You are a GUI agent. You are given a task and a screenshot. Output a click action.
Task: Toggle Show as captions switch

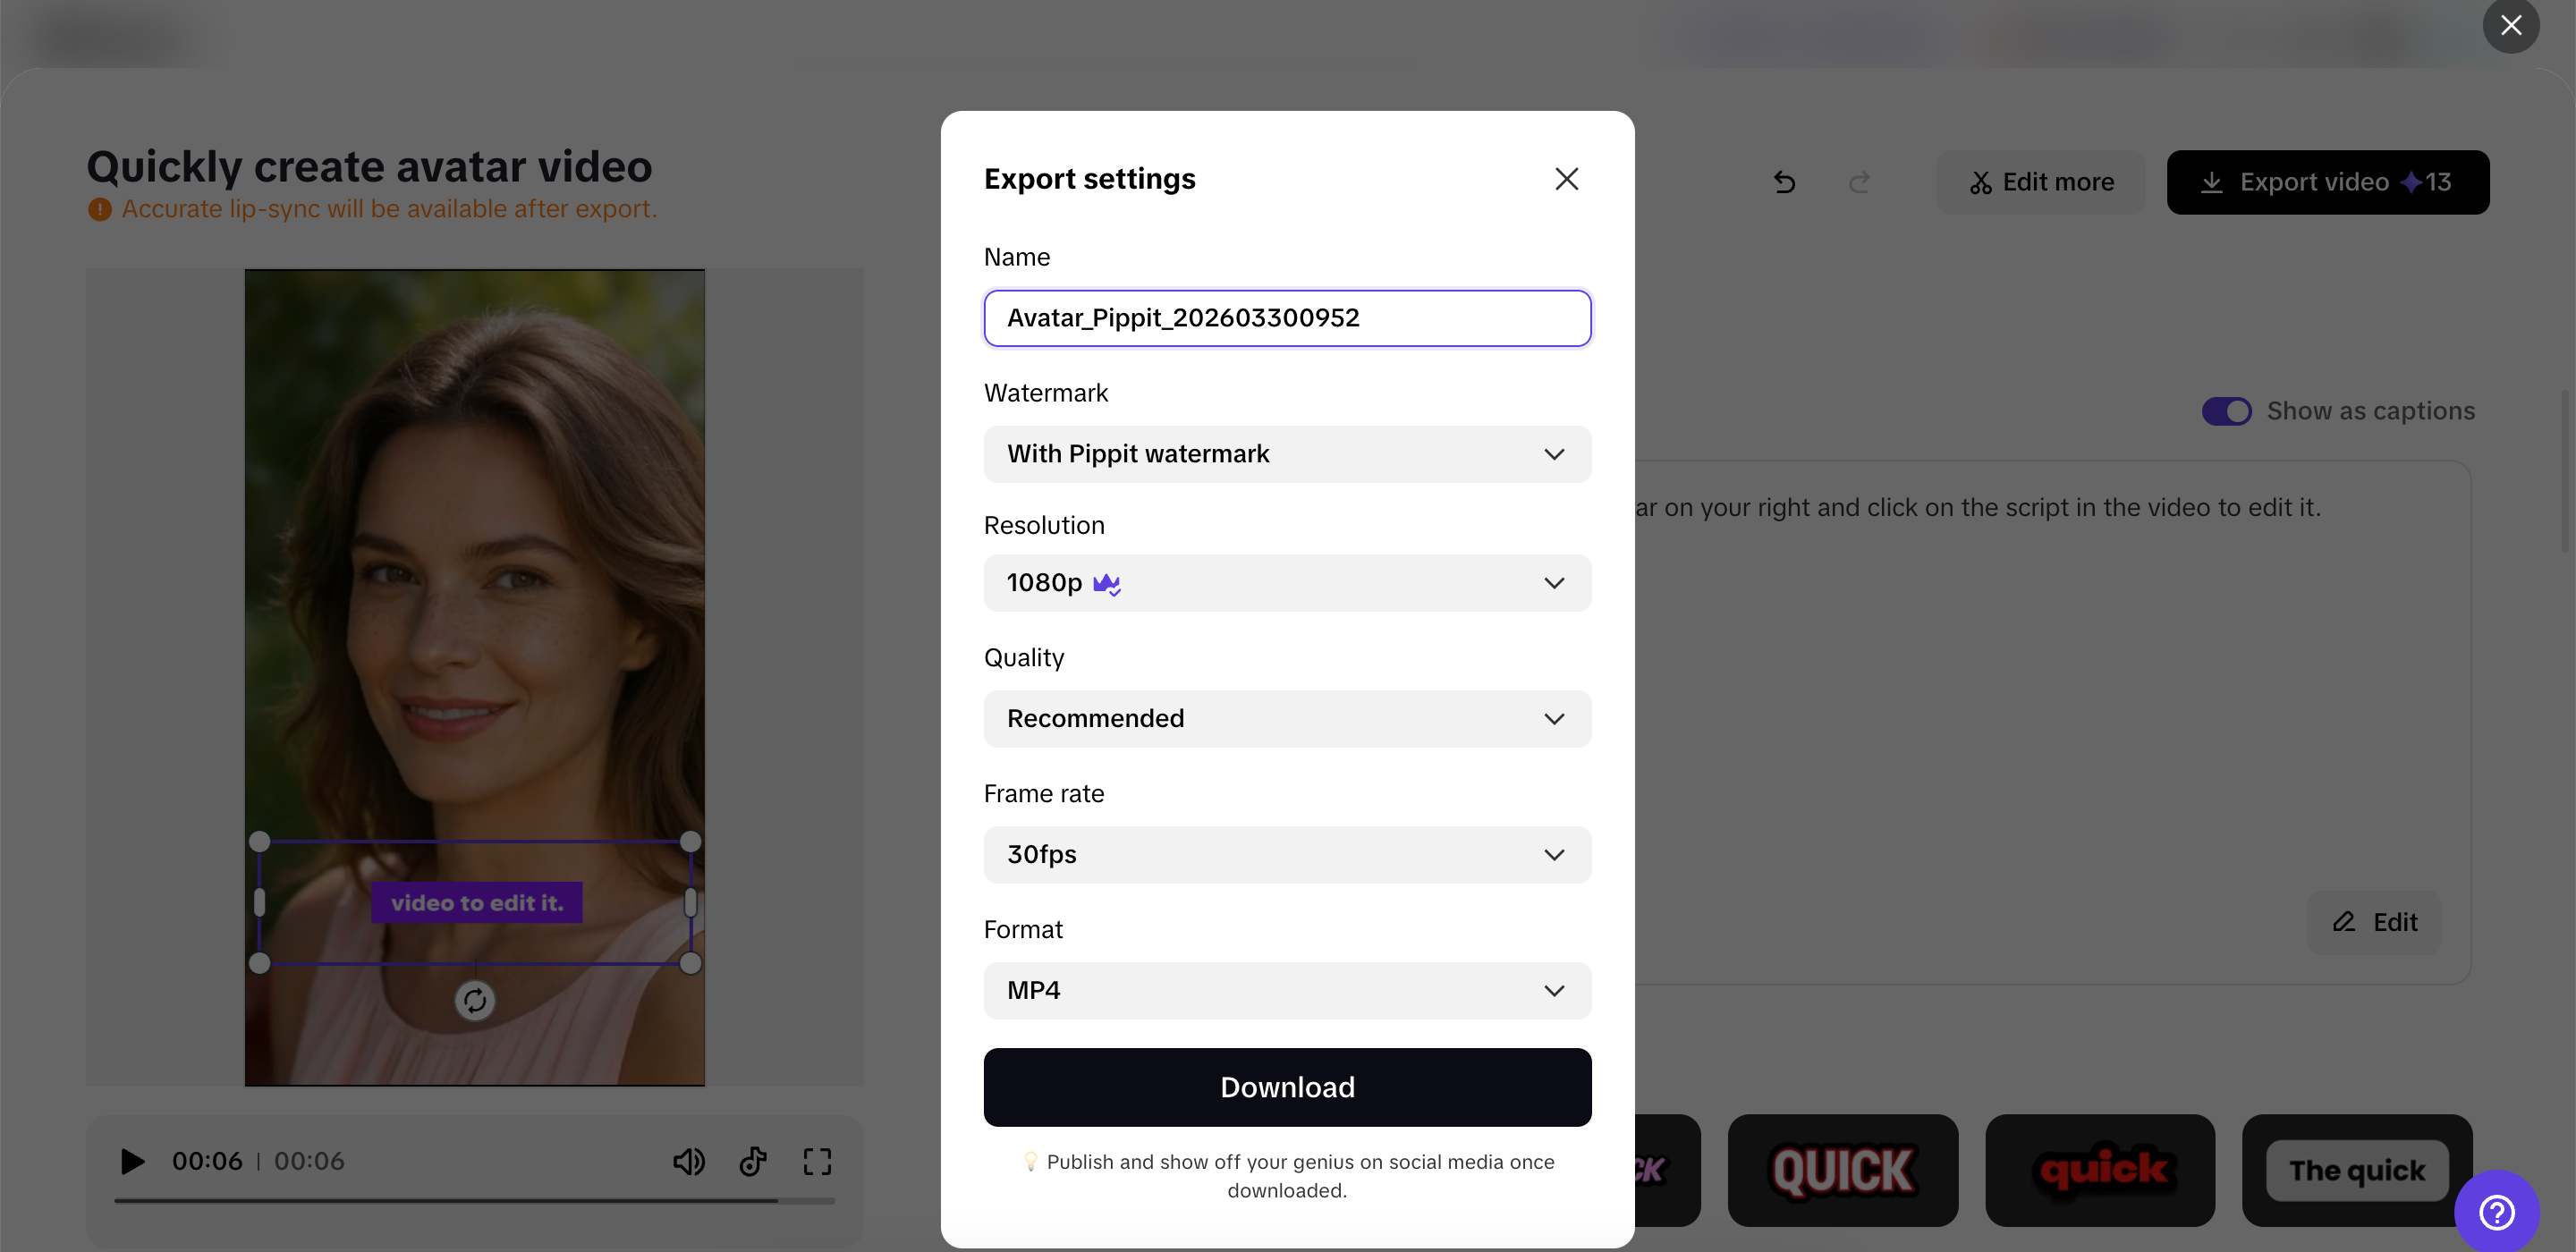click(2226, 411)
